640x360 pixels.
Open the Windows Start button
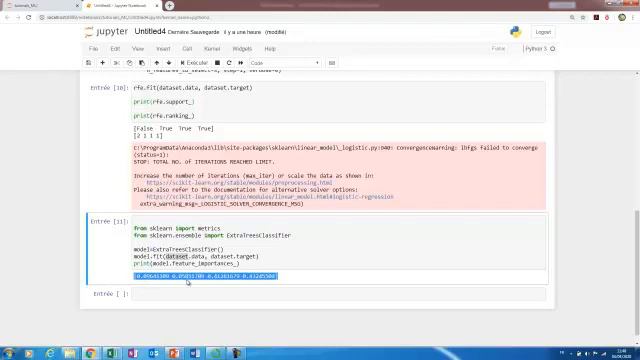(x=8, y=353)
